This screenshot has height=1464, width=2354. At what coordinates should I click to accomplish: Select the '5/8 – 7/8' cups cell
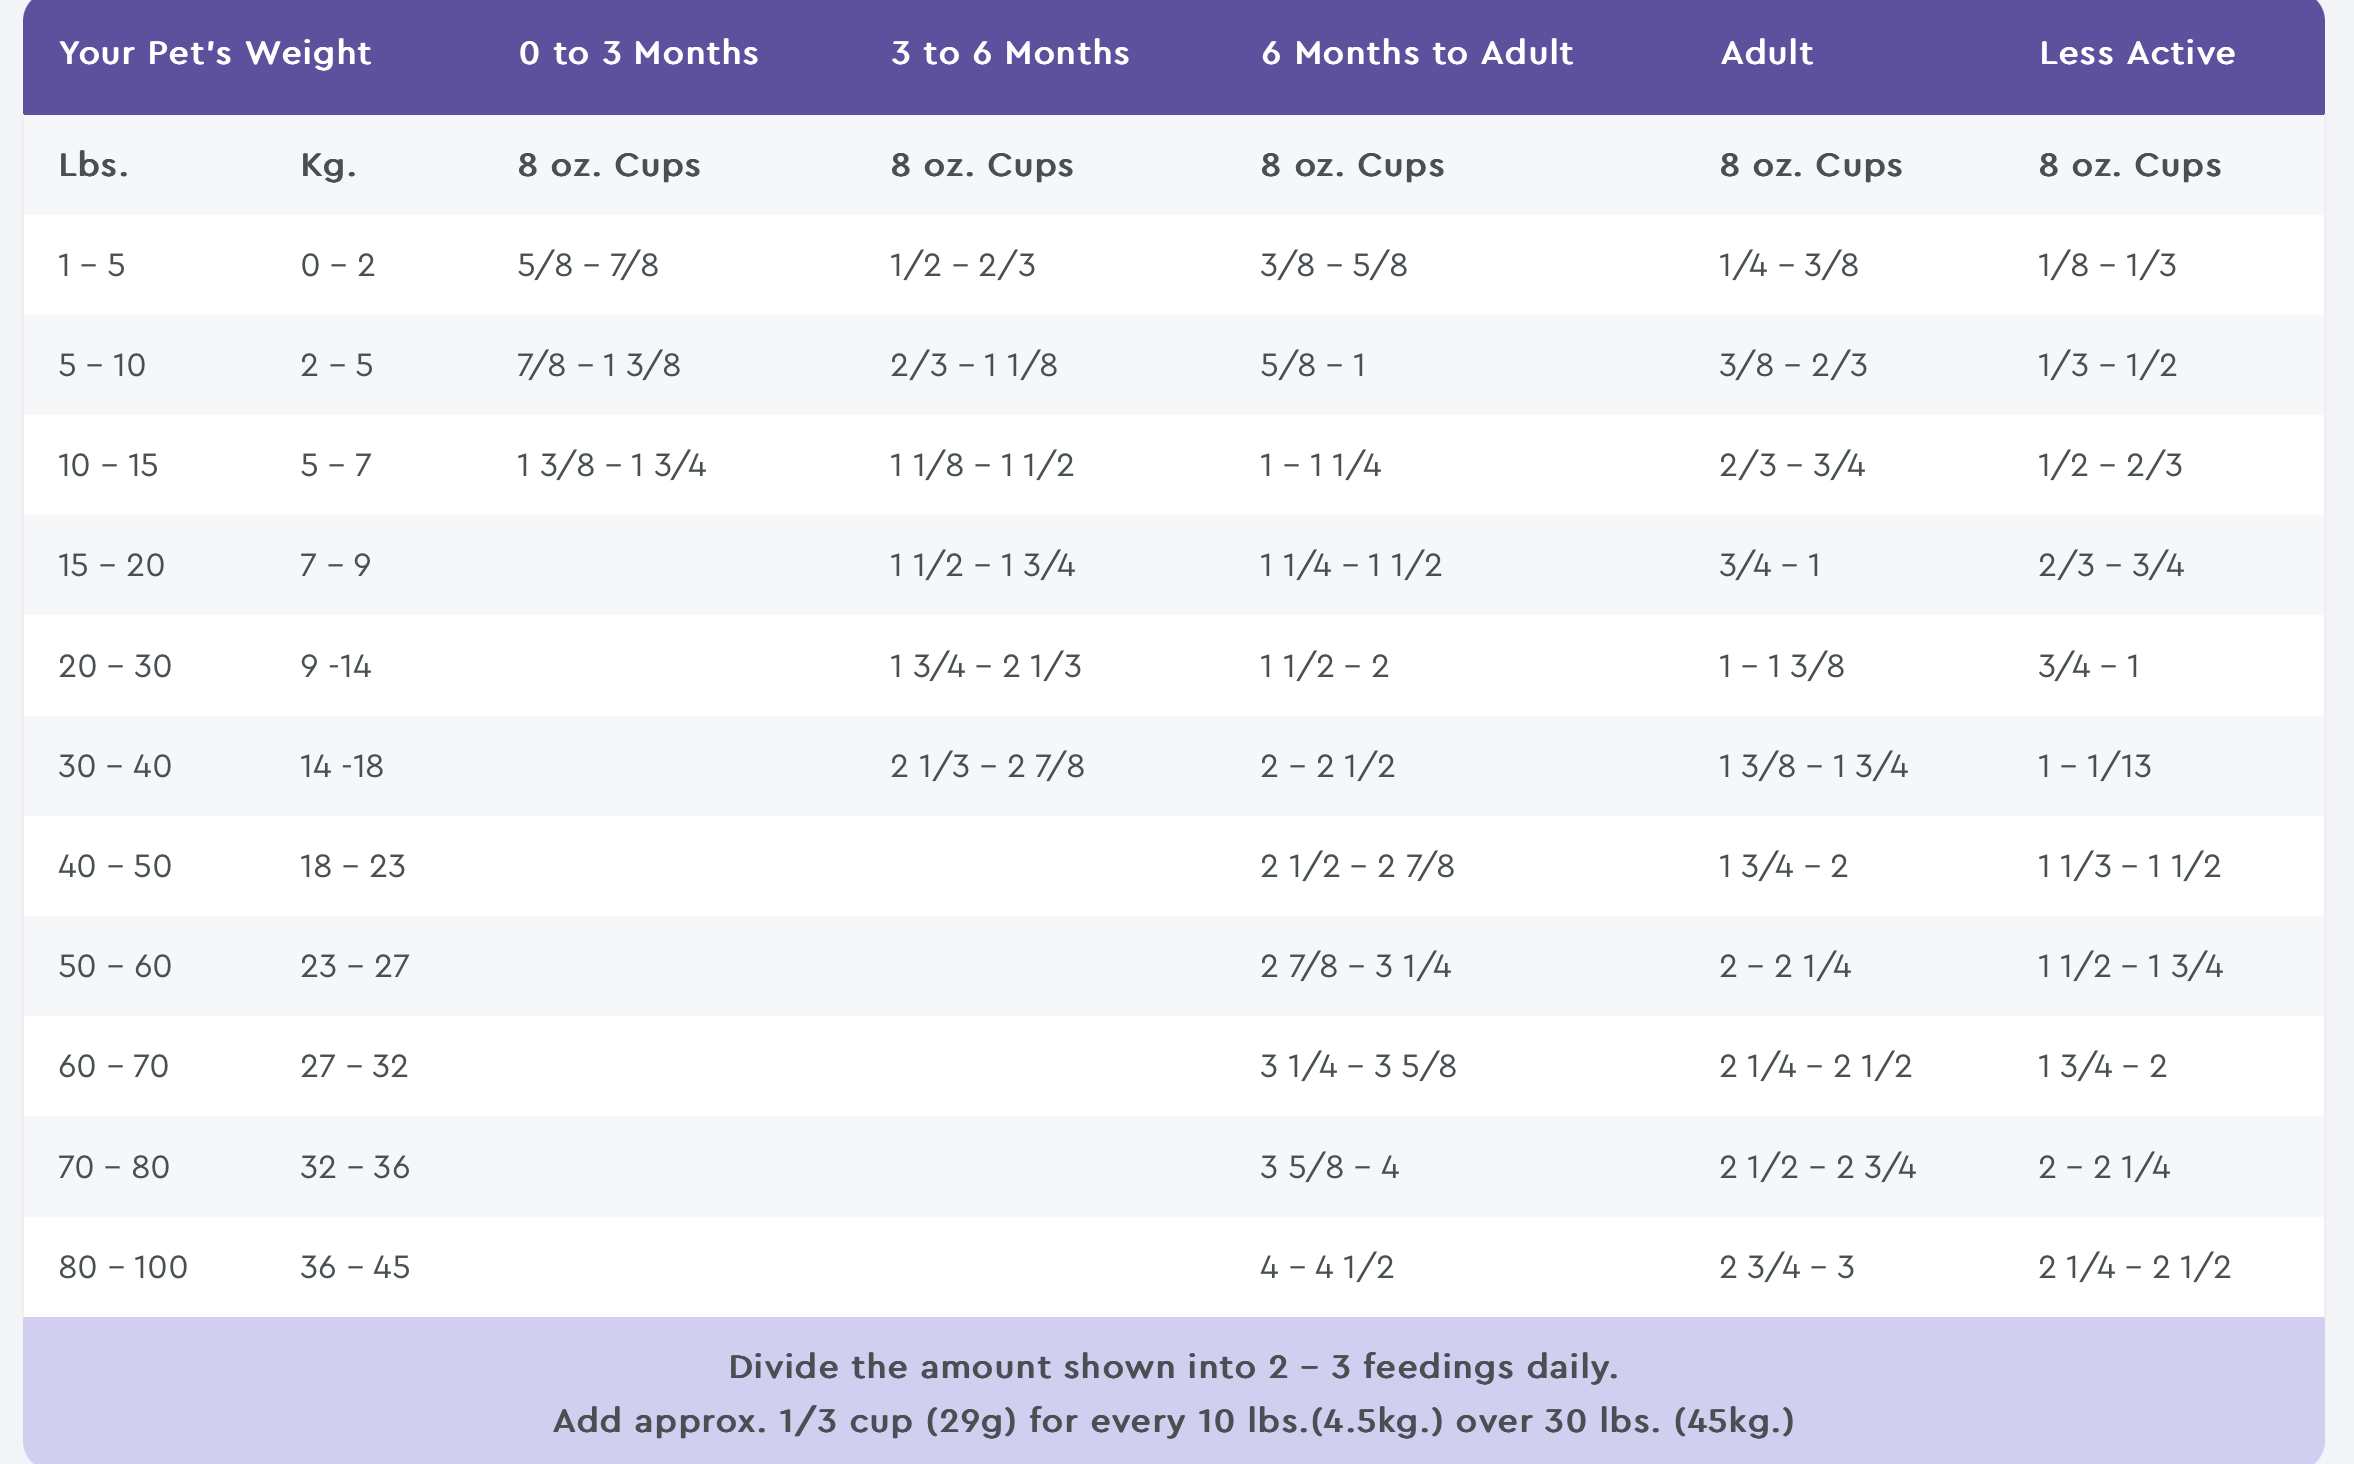(587, 265)
